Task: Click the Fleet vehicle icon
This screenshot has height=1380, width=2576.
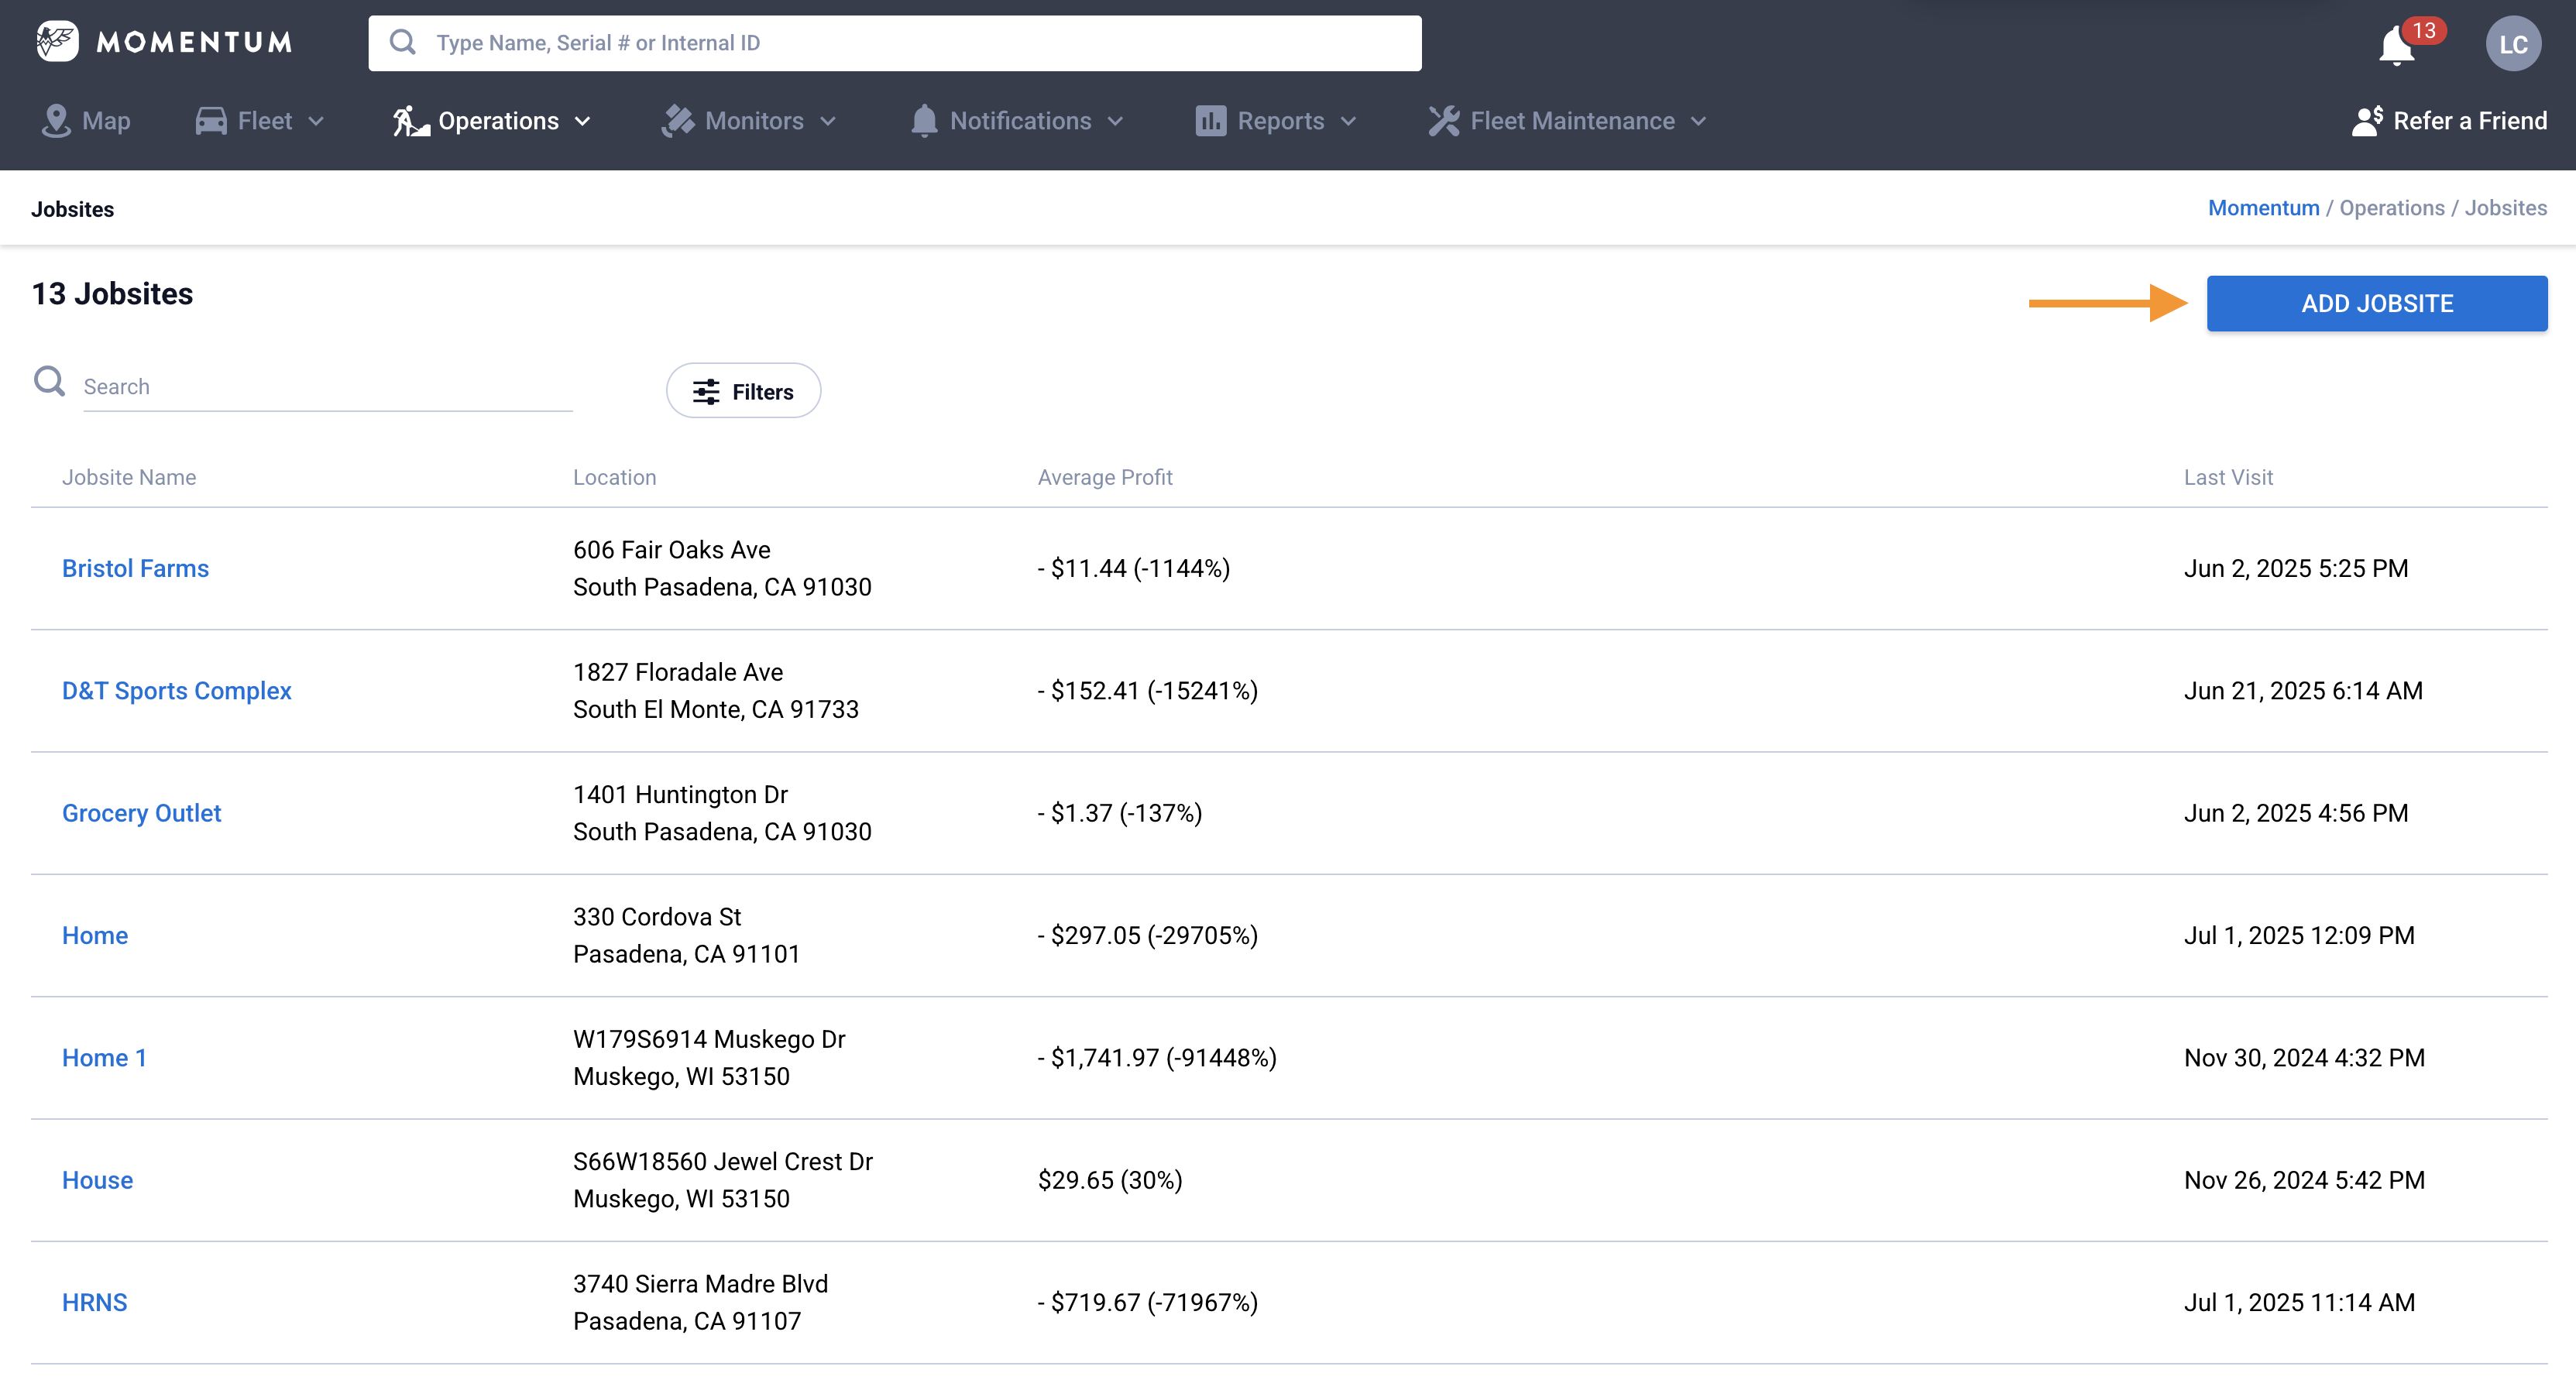Action: (209, 120)
